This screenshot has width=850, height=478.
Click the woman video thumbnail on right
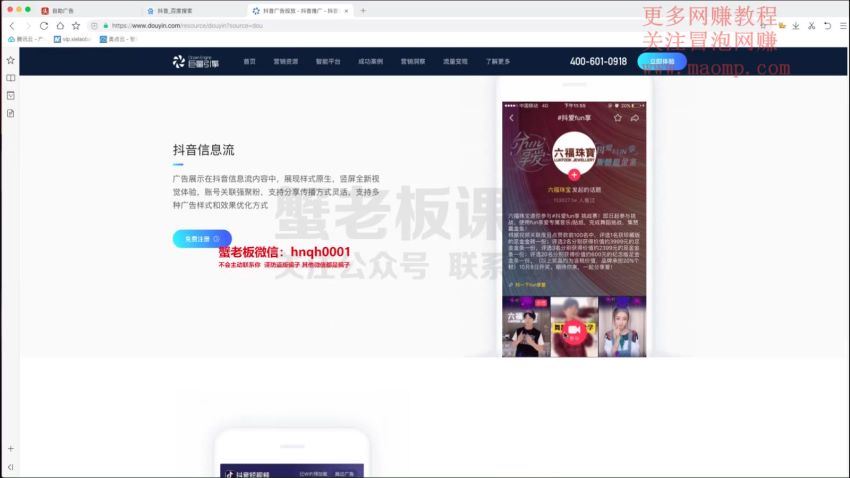(x=622, y=327)
